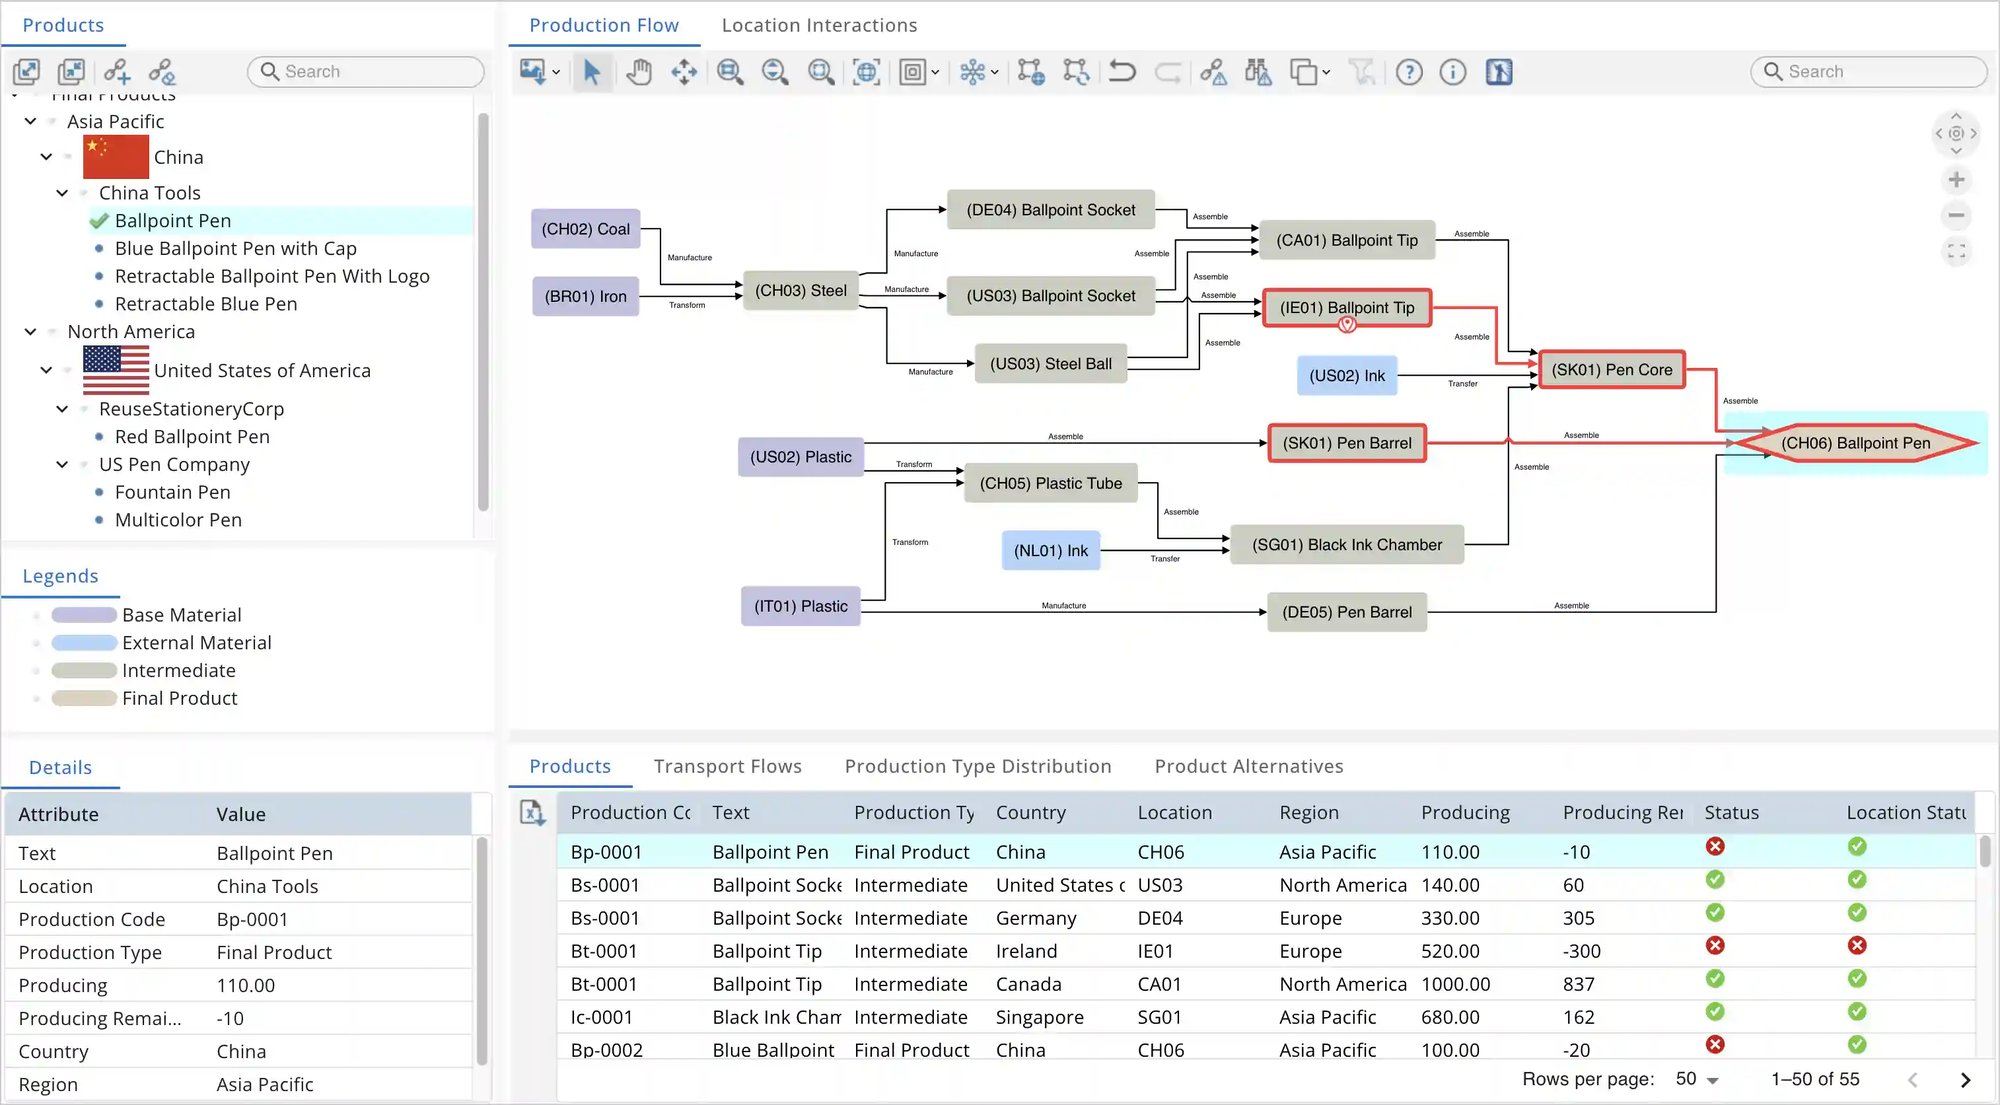Click the Base Material legend swatch

pyautogui.click(x=84, y=615)
